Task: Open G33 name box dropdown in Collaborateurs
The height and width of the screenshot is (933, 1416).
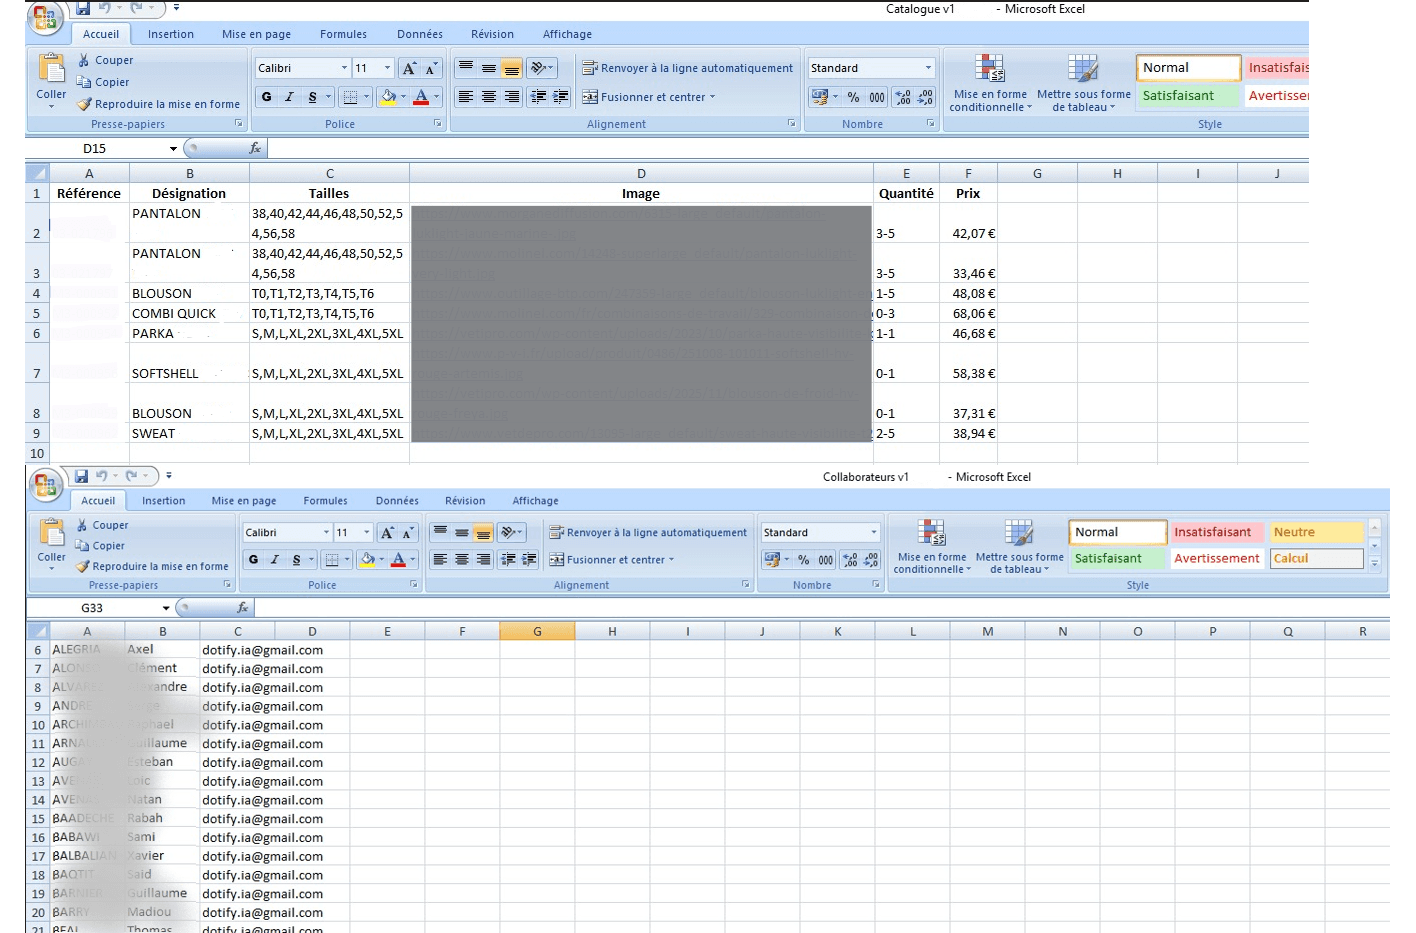Action: click(x=166, y=608)
